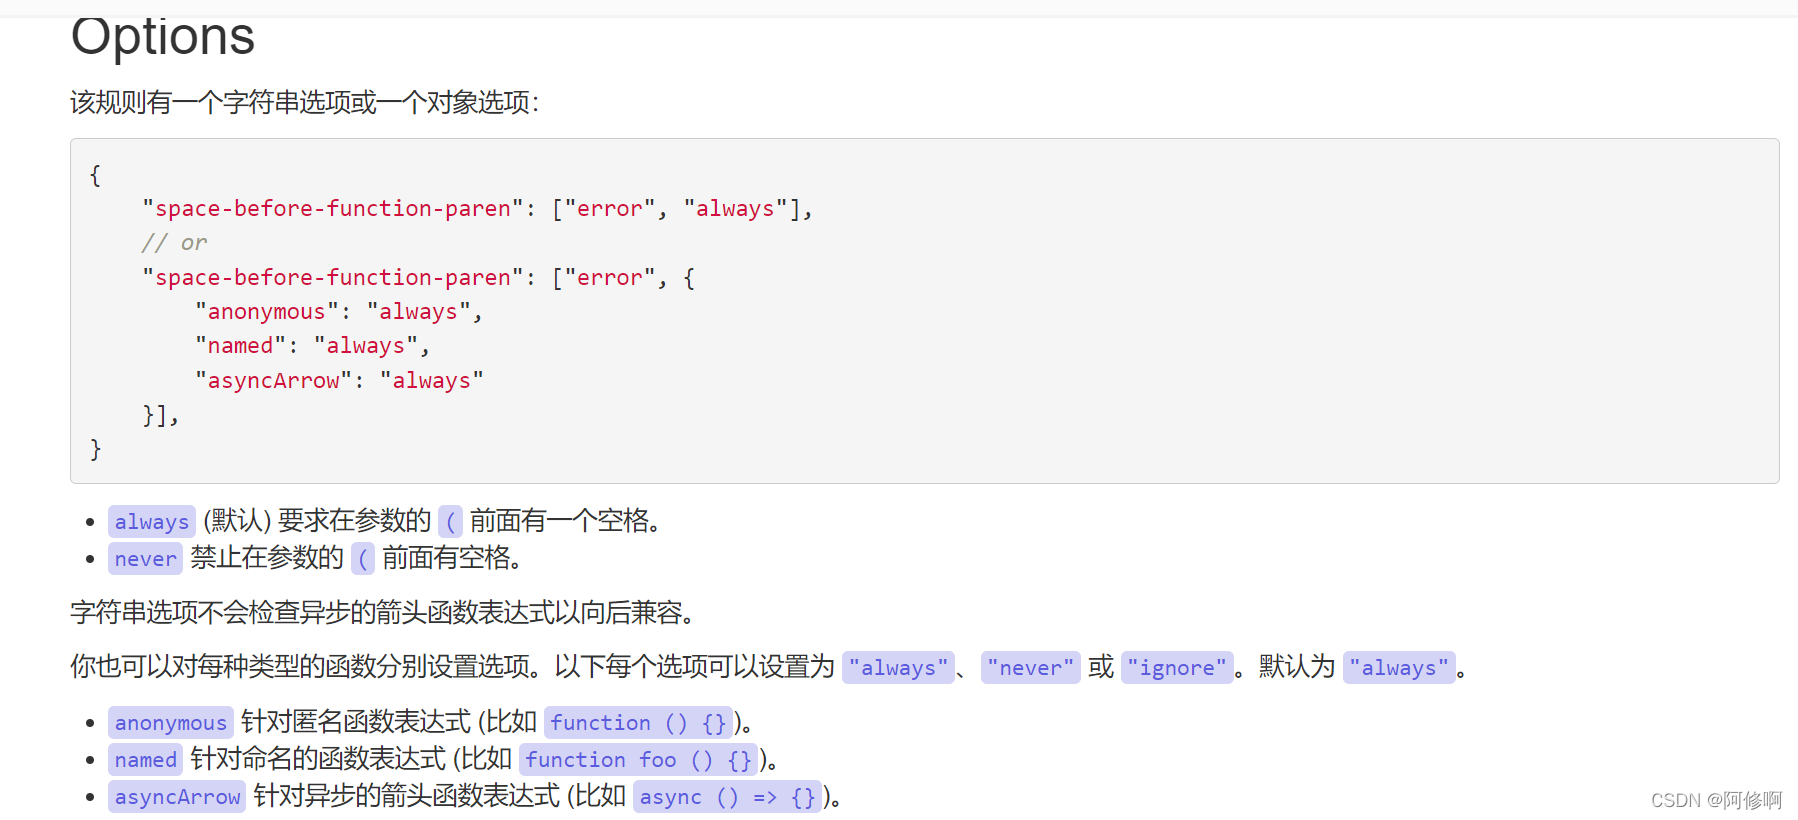The width and height of the screenshot is (1798, 820).
Task: Click the intro sentence 该规则有一个字符串选项或一个对象选项
Action: pyautogui.click(x=304, y=102)
